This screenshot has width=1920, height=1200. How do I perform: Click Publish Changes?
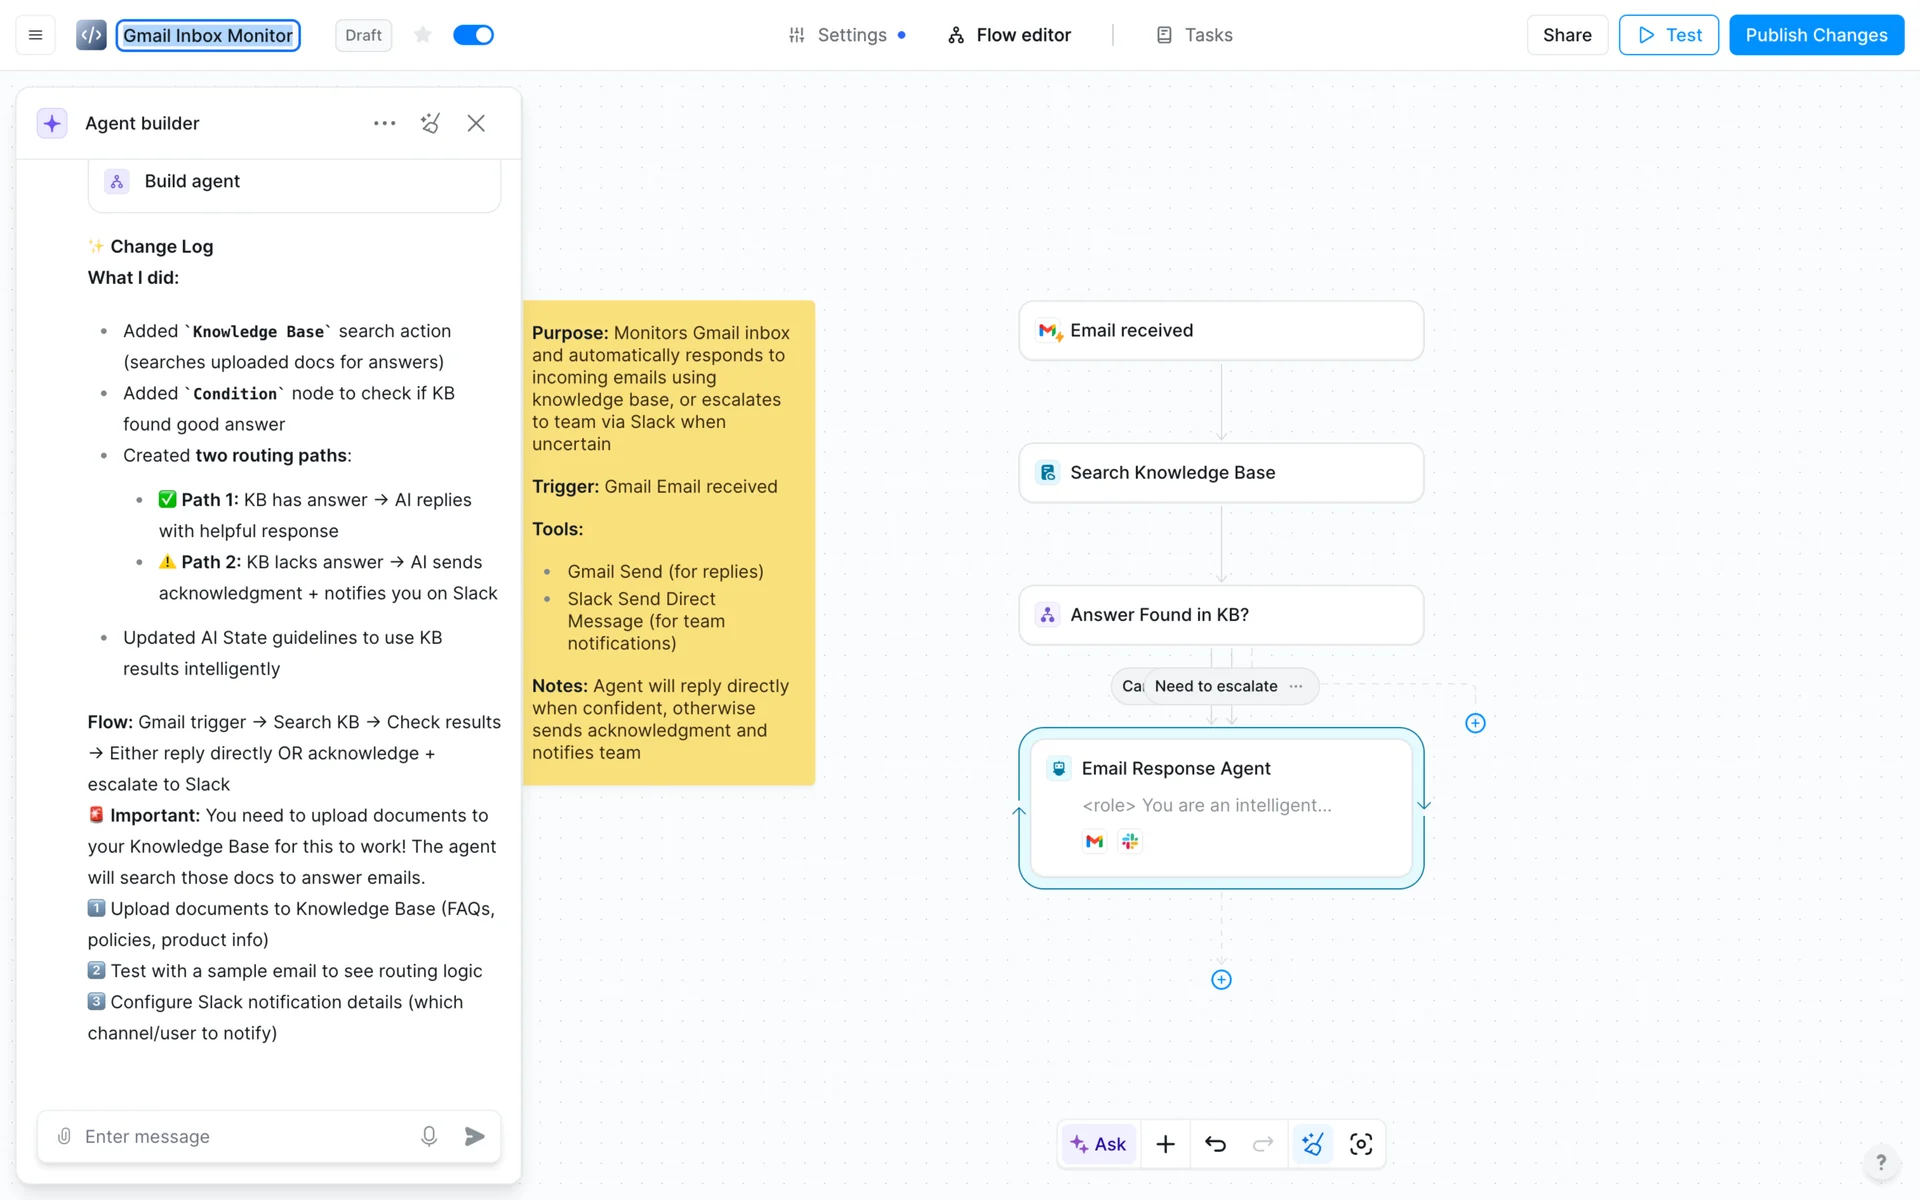(x=1816, y=35)
